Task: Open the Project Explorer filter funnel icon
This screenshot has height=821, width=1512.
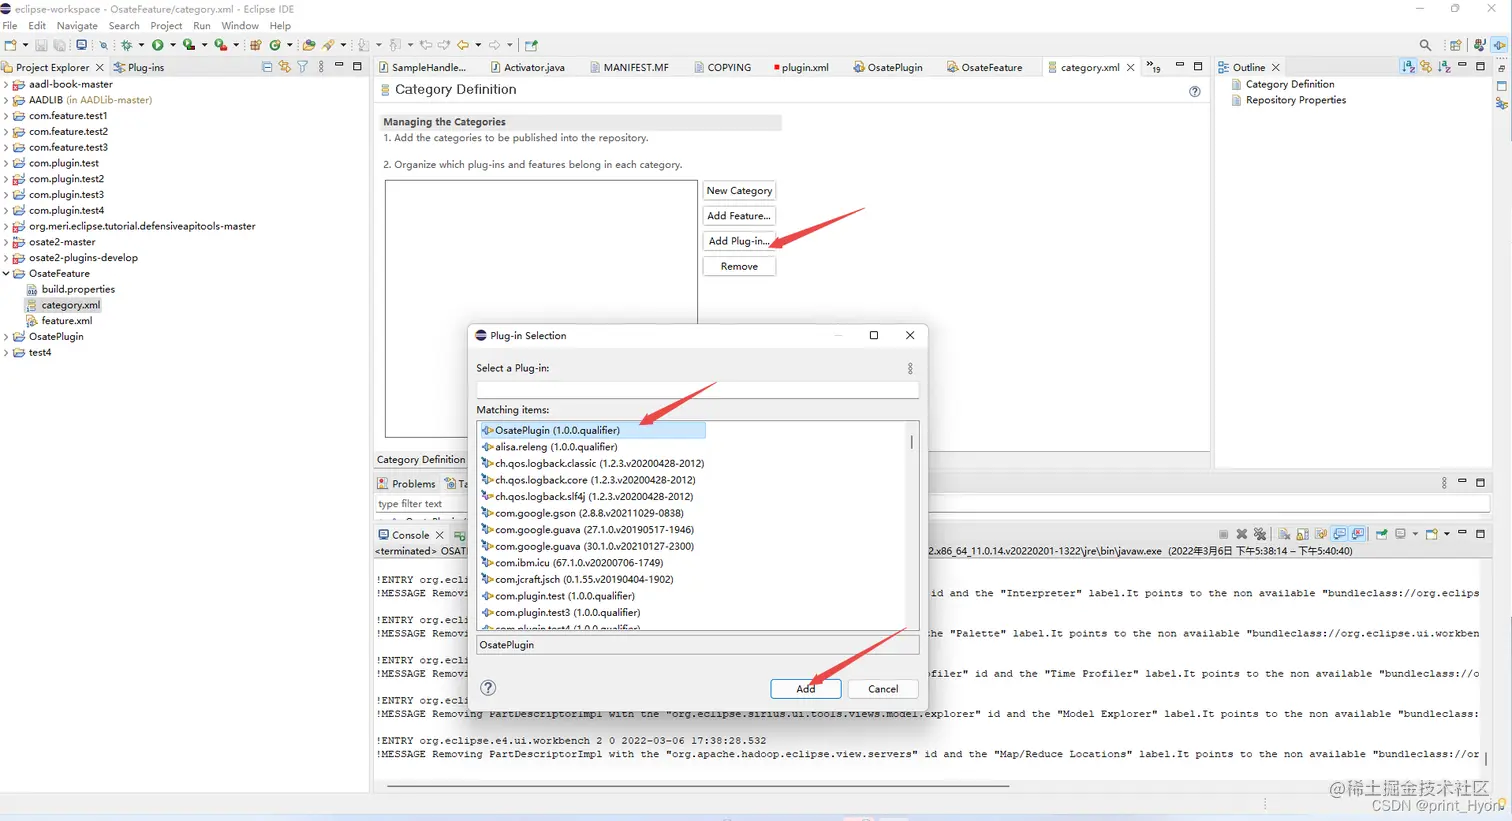Action: click(x=303, y=67)
